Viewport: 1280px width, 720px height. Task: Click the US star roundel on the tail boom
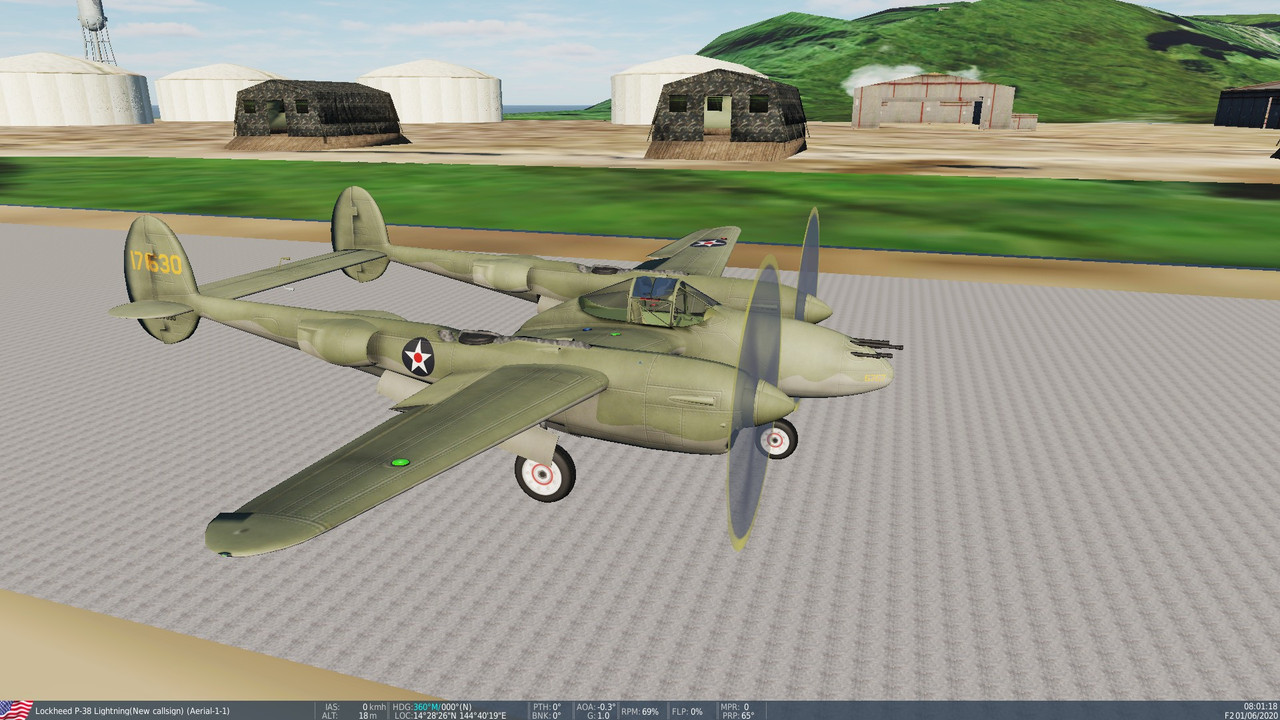[x=418, y=356]
